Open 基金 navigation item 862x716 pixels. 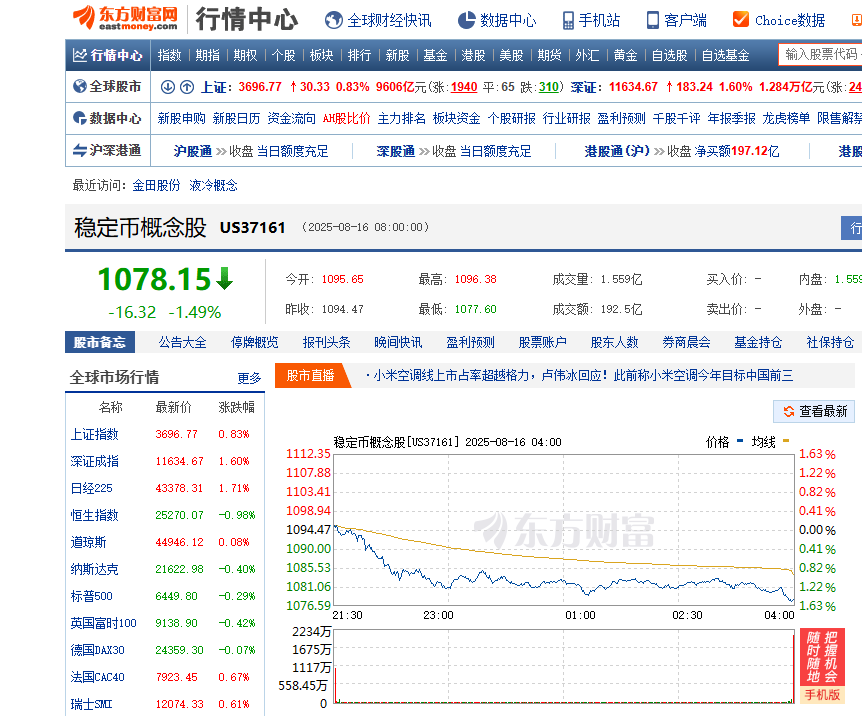point(435,56)
